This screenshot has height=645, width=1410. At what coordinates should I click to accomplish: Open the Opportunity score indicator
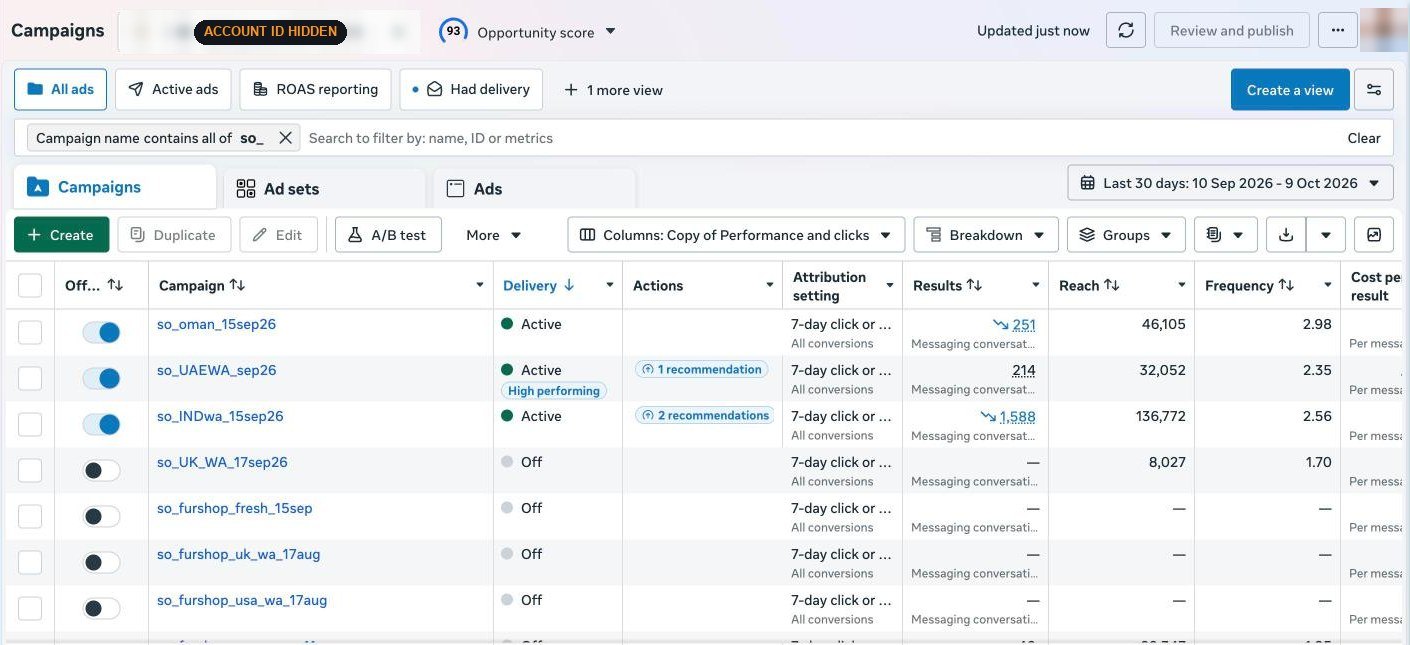click(x=528, y=32)
